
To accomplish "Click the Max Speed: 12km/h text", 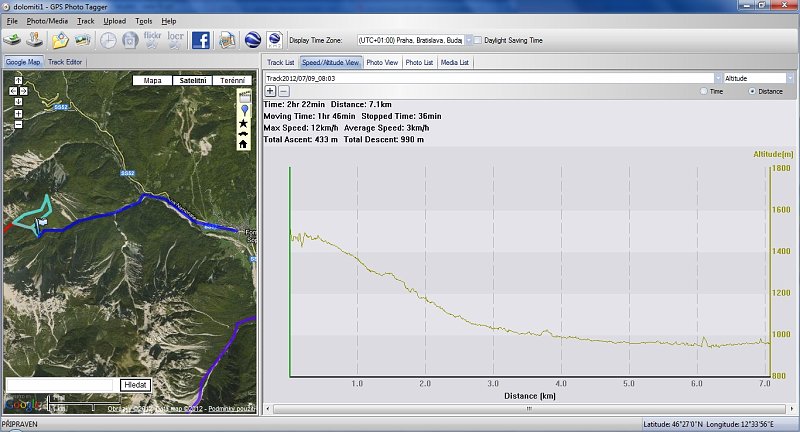I will pyautogui.click(x=301, y=128).
